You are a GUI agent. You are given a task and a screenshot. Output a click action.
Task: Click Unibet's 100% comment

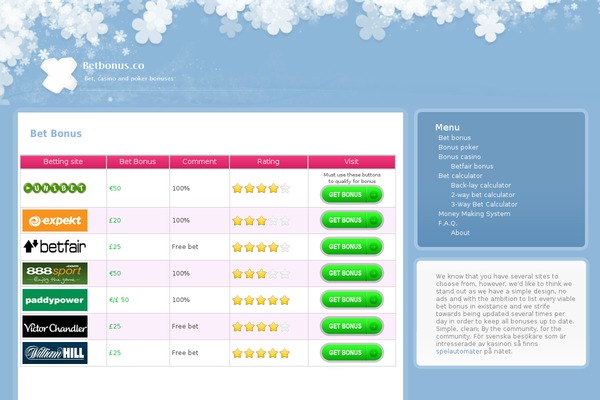click(x=181, y=188)
